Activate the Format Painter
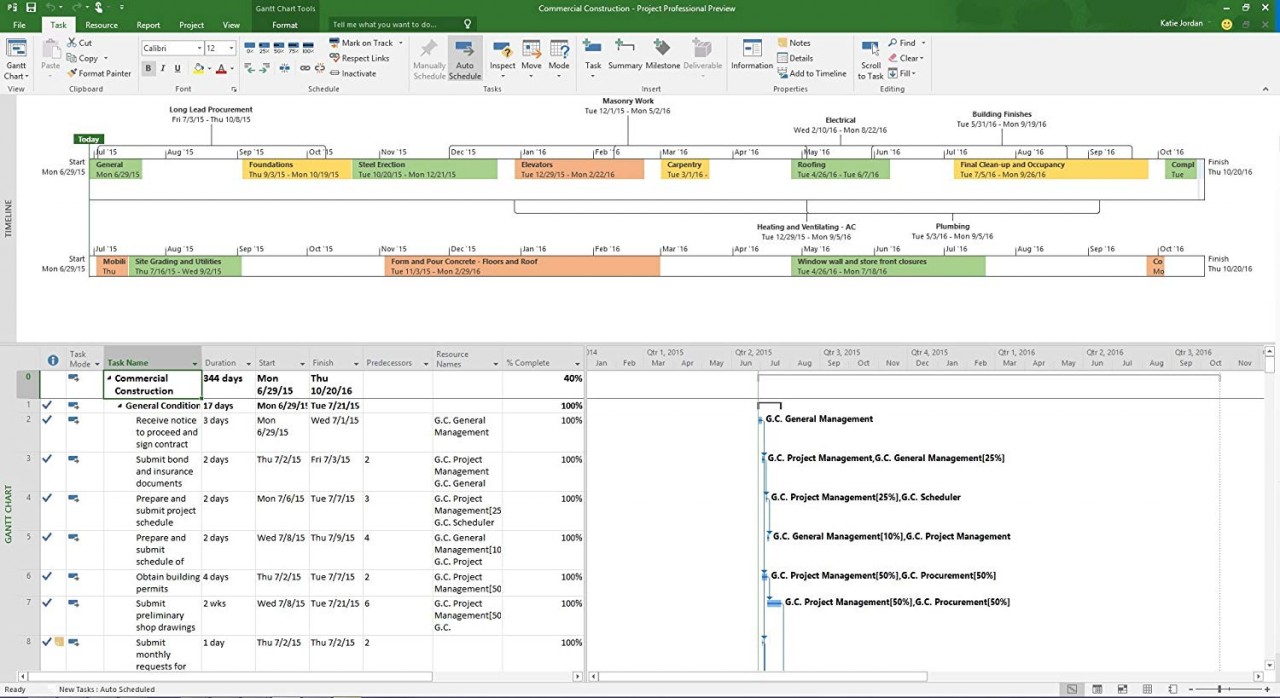The width and height of the screenshot is (1280, 698). point(99,73)
